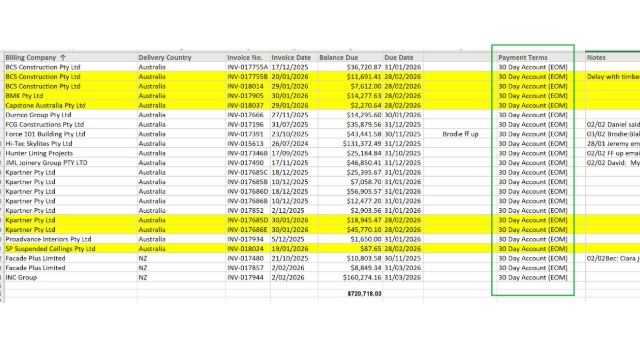
Task: Click the '02/02 David' note cell
Action: [613, 163]
